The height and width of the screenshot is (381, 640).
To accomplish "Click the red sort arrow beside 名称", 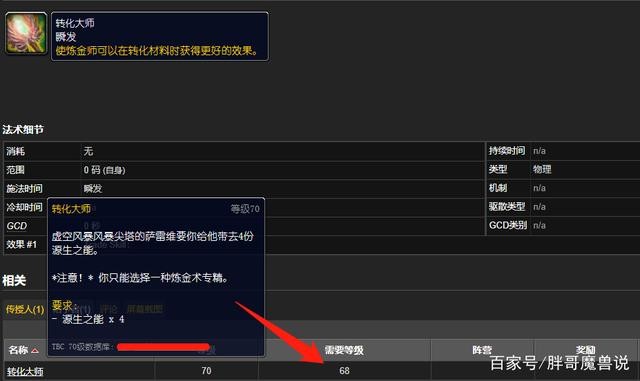I will (x=35, y=350).
